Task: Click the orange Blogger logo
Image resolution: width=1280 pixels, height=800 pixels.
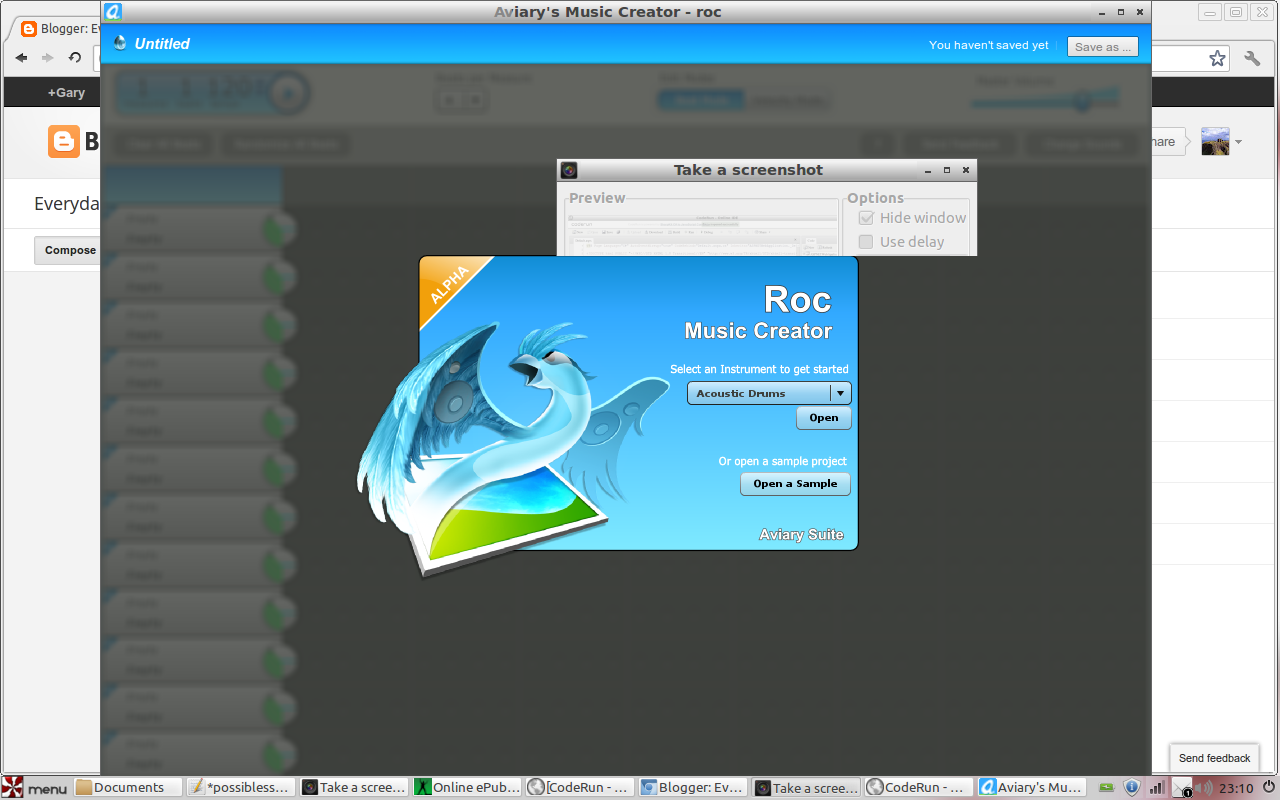Action: [x=63, y=142]
